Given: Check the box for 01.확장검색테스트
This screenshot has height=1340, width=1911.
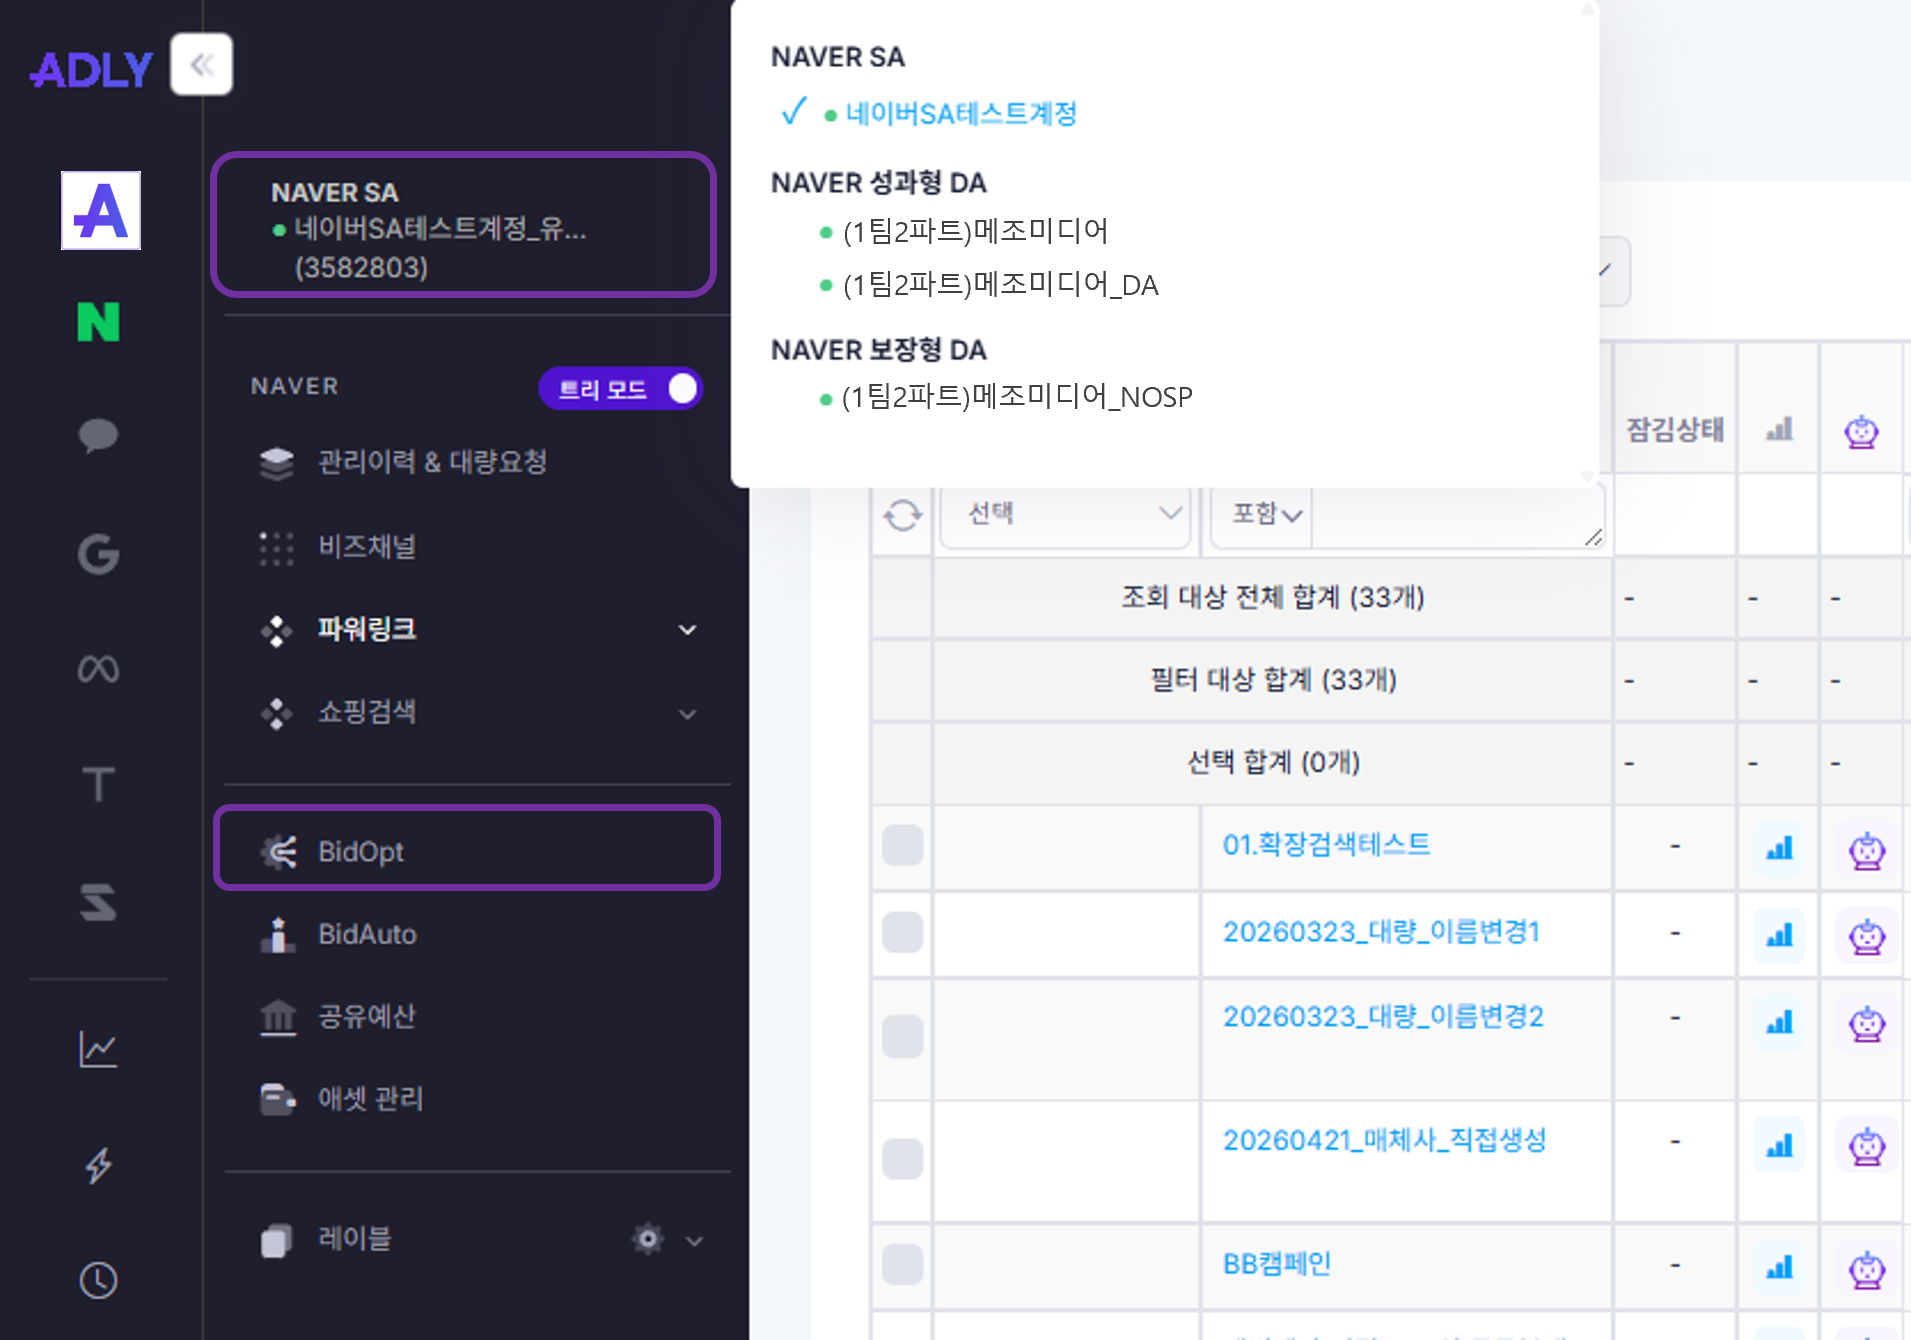Looking at the screenshot, I should 902,846.
